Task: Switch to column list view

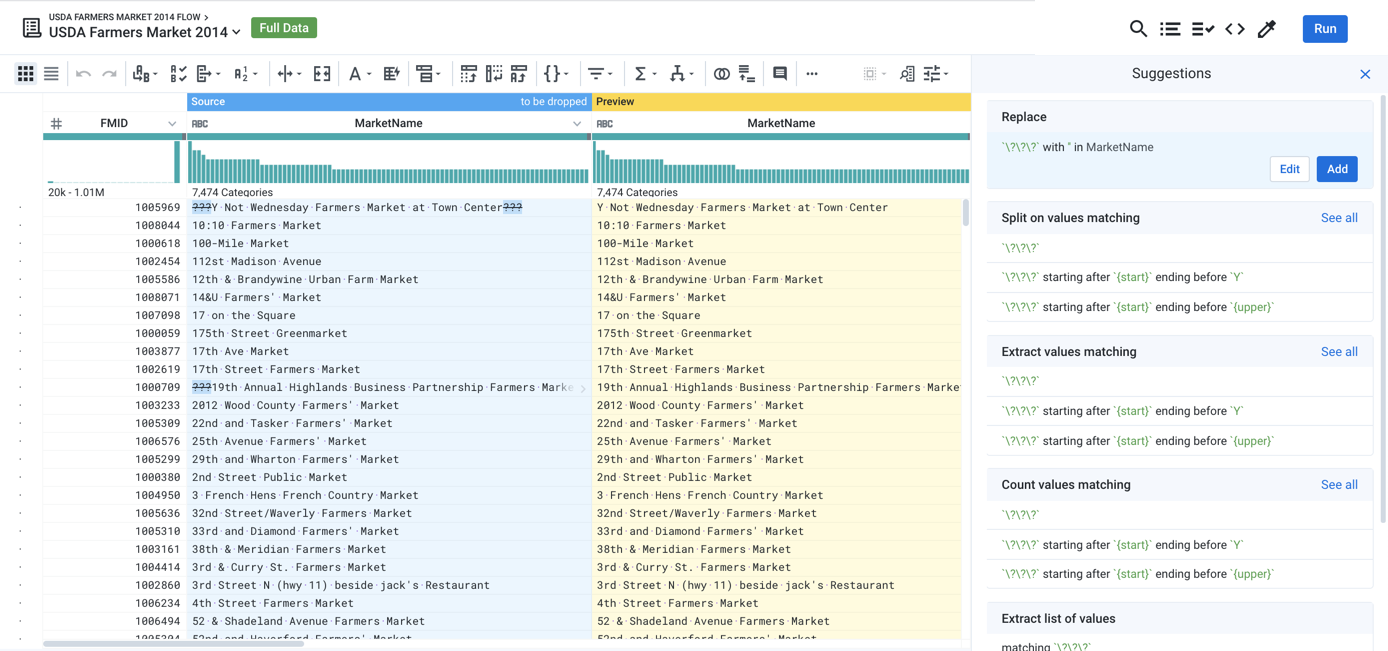Action: click(x=51, y=74)
